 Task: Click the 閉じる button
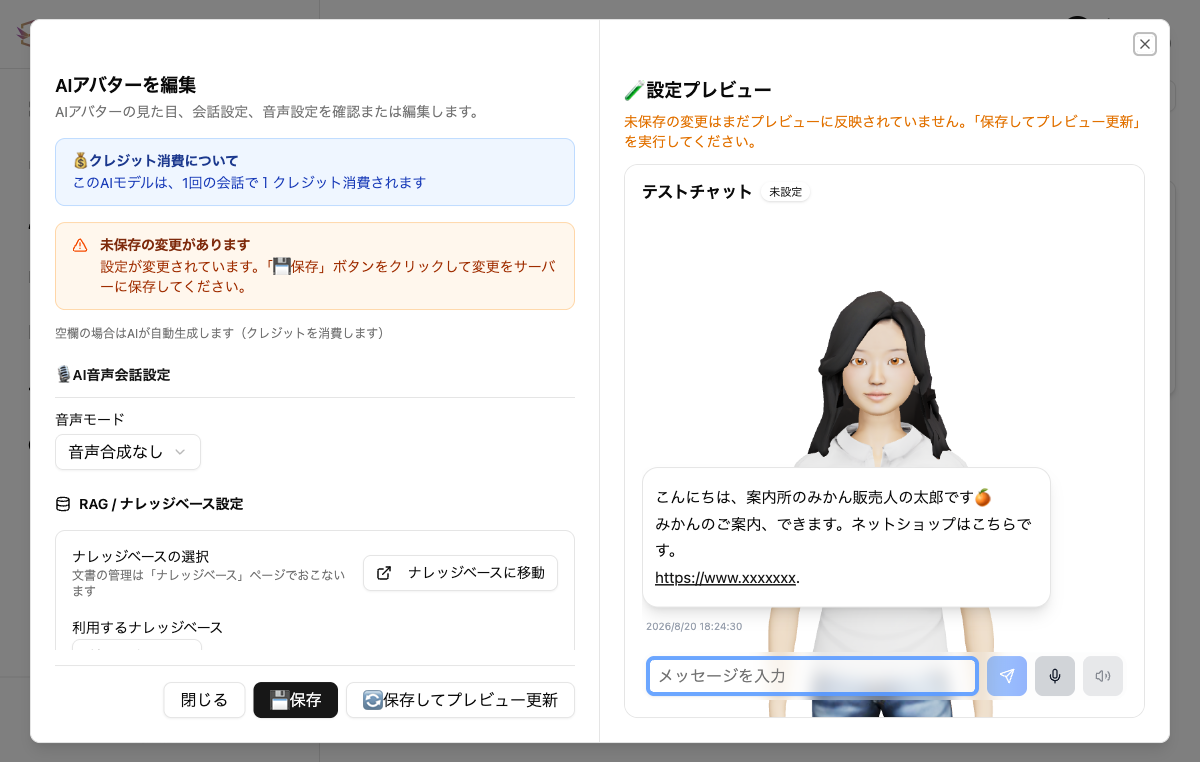[x=204, y=700]
